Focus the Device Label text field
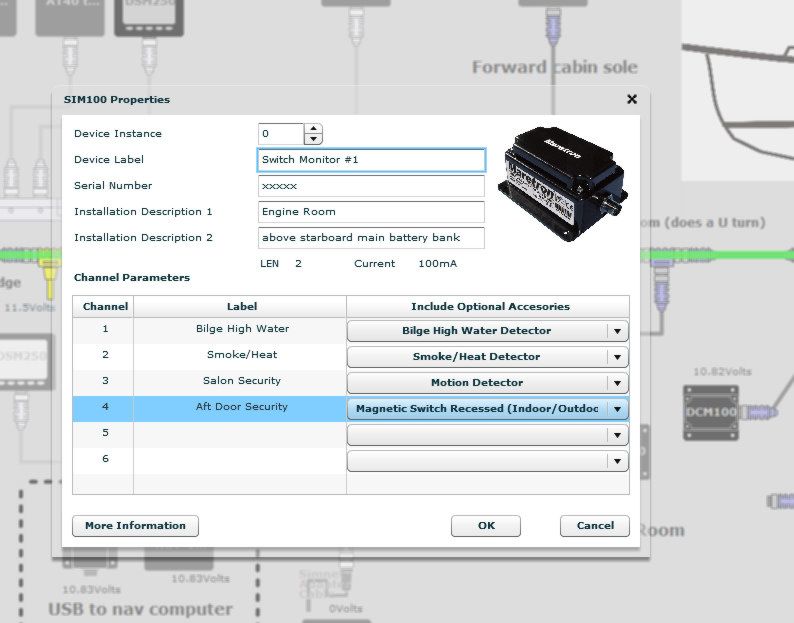Screen dimensions: 794x623 (x=371, y=160)
